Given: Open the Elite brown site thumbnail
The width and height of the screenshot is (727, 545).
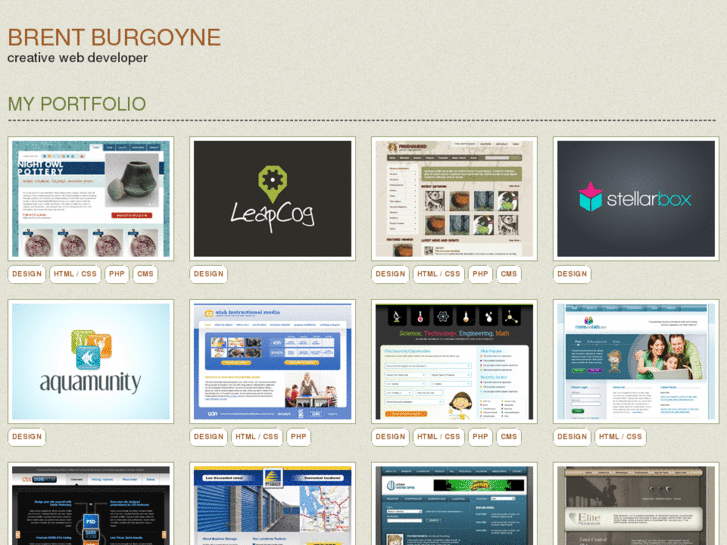Looking at the screenshot, I should pyautogui.click(x=636, y=504).
